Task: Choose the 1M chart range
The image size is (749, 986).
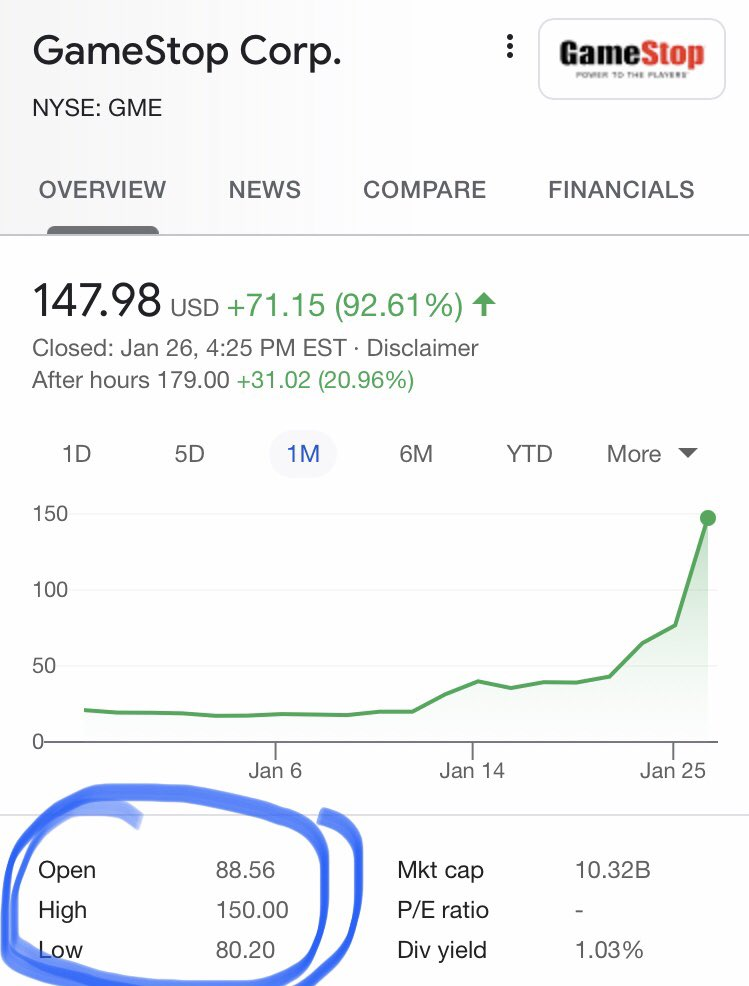Action: point(303,454)
